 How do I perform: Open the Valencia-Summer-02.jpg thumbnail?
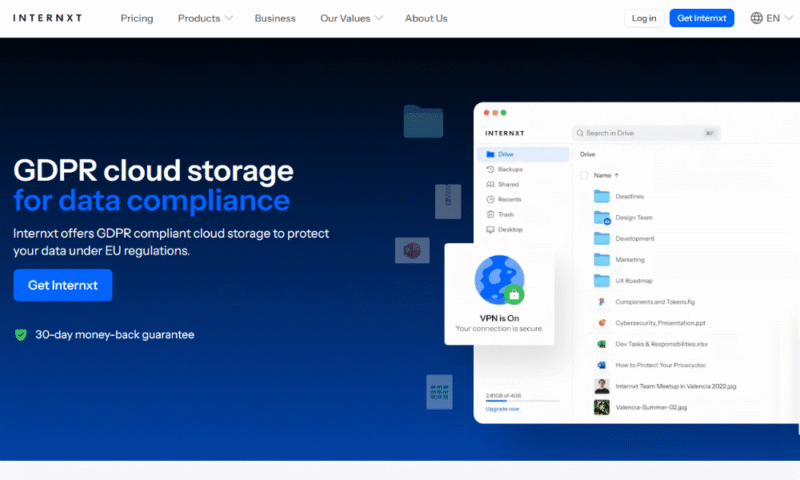(x=602, y=407)
